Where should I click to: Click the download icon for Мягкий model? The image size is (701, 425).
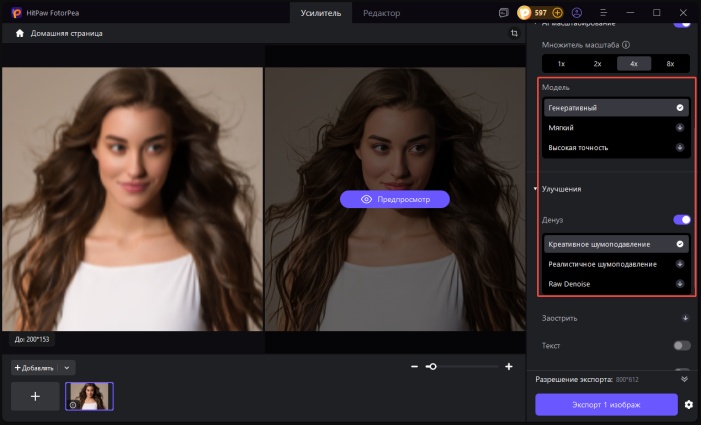[680, 128]
